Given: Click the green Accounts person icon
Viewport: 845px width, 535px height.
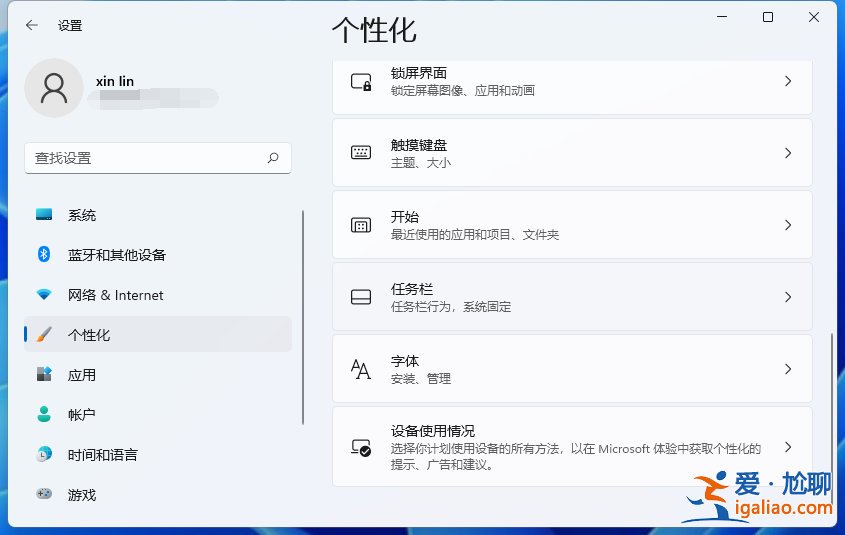Looking at the screenshot, I should (x=44, y=414).
